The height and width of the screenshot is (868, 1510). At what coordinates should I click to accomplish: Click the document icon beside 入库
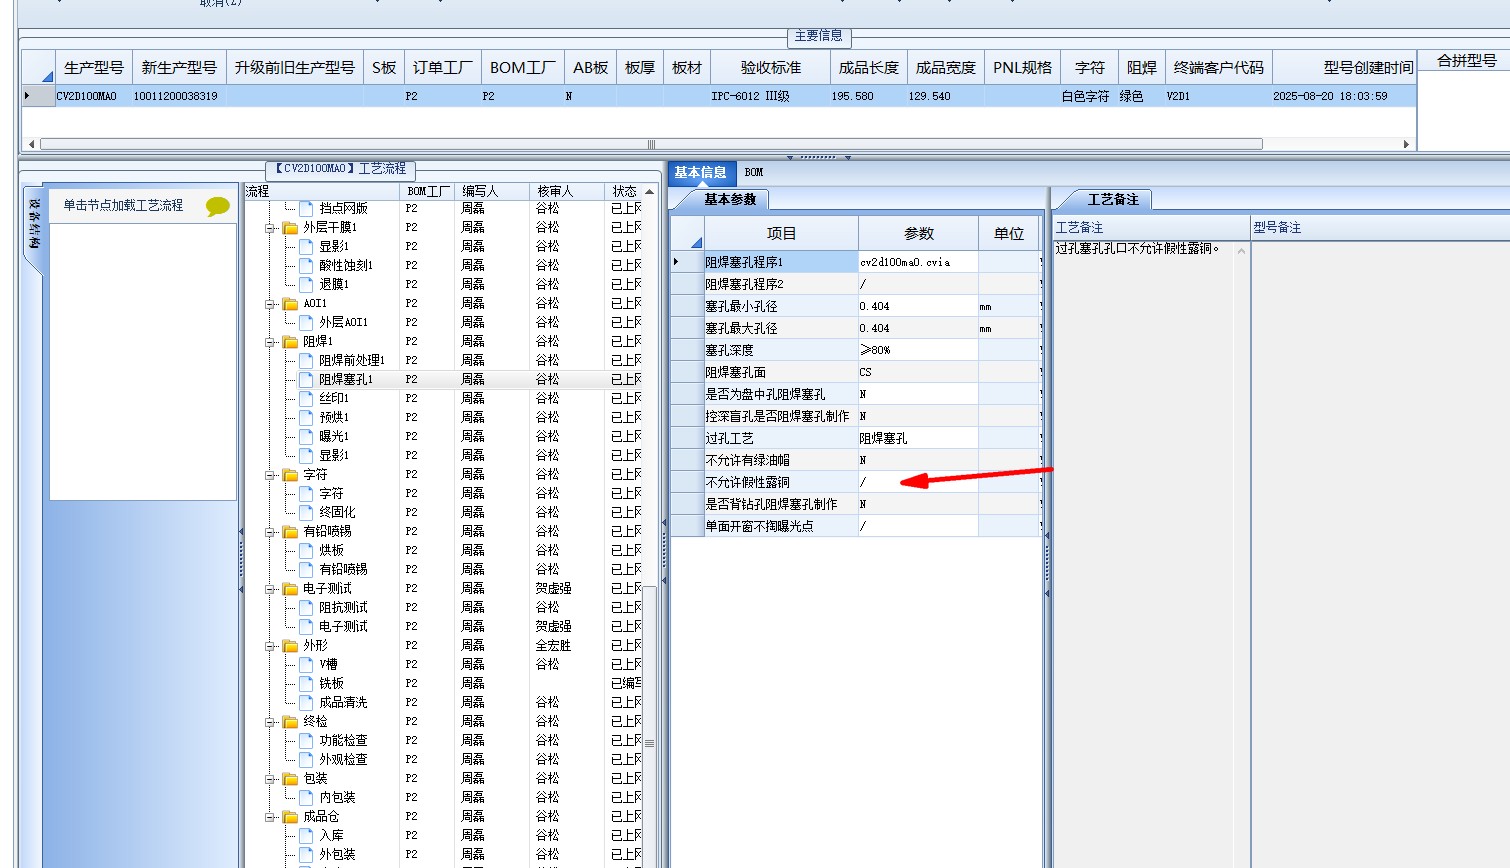point(307,835)
